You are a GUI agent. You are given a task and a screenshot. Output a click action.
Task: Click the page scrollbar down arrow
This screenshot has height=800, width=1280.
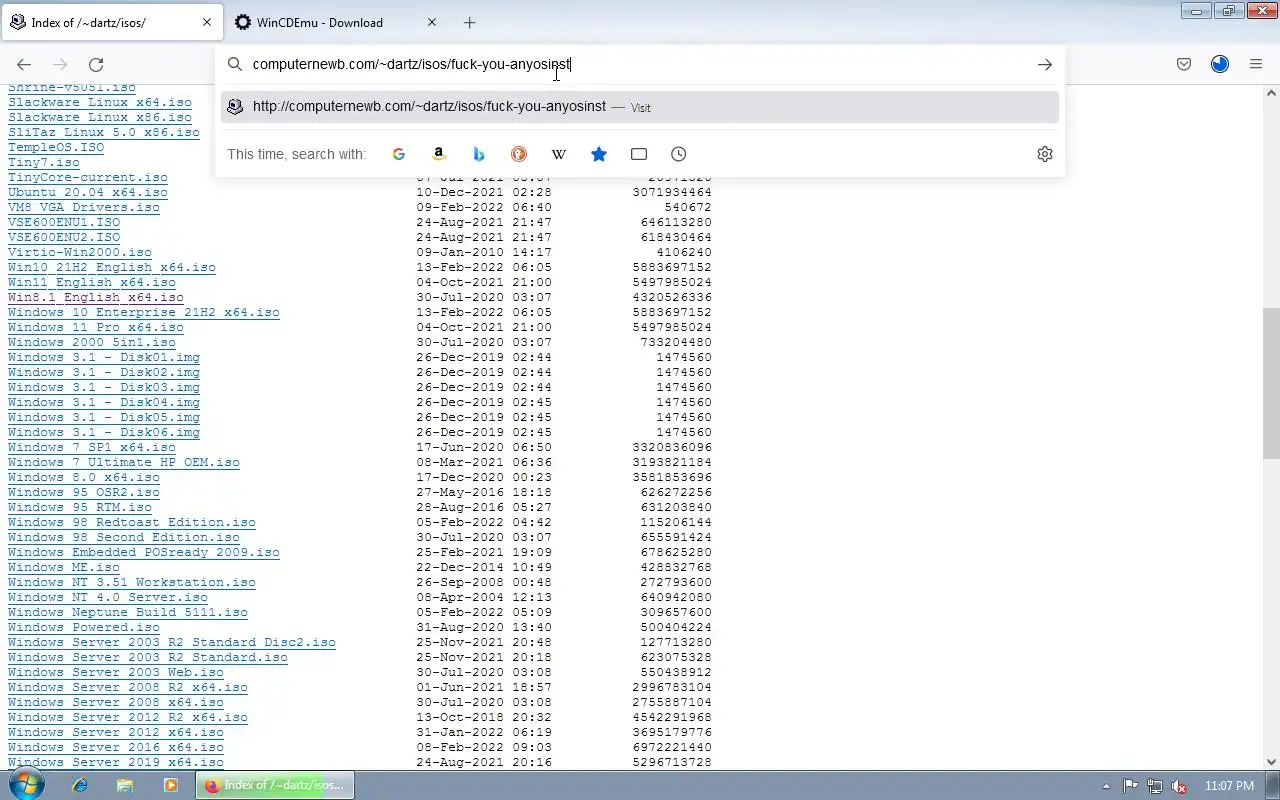(1271, 761)
